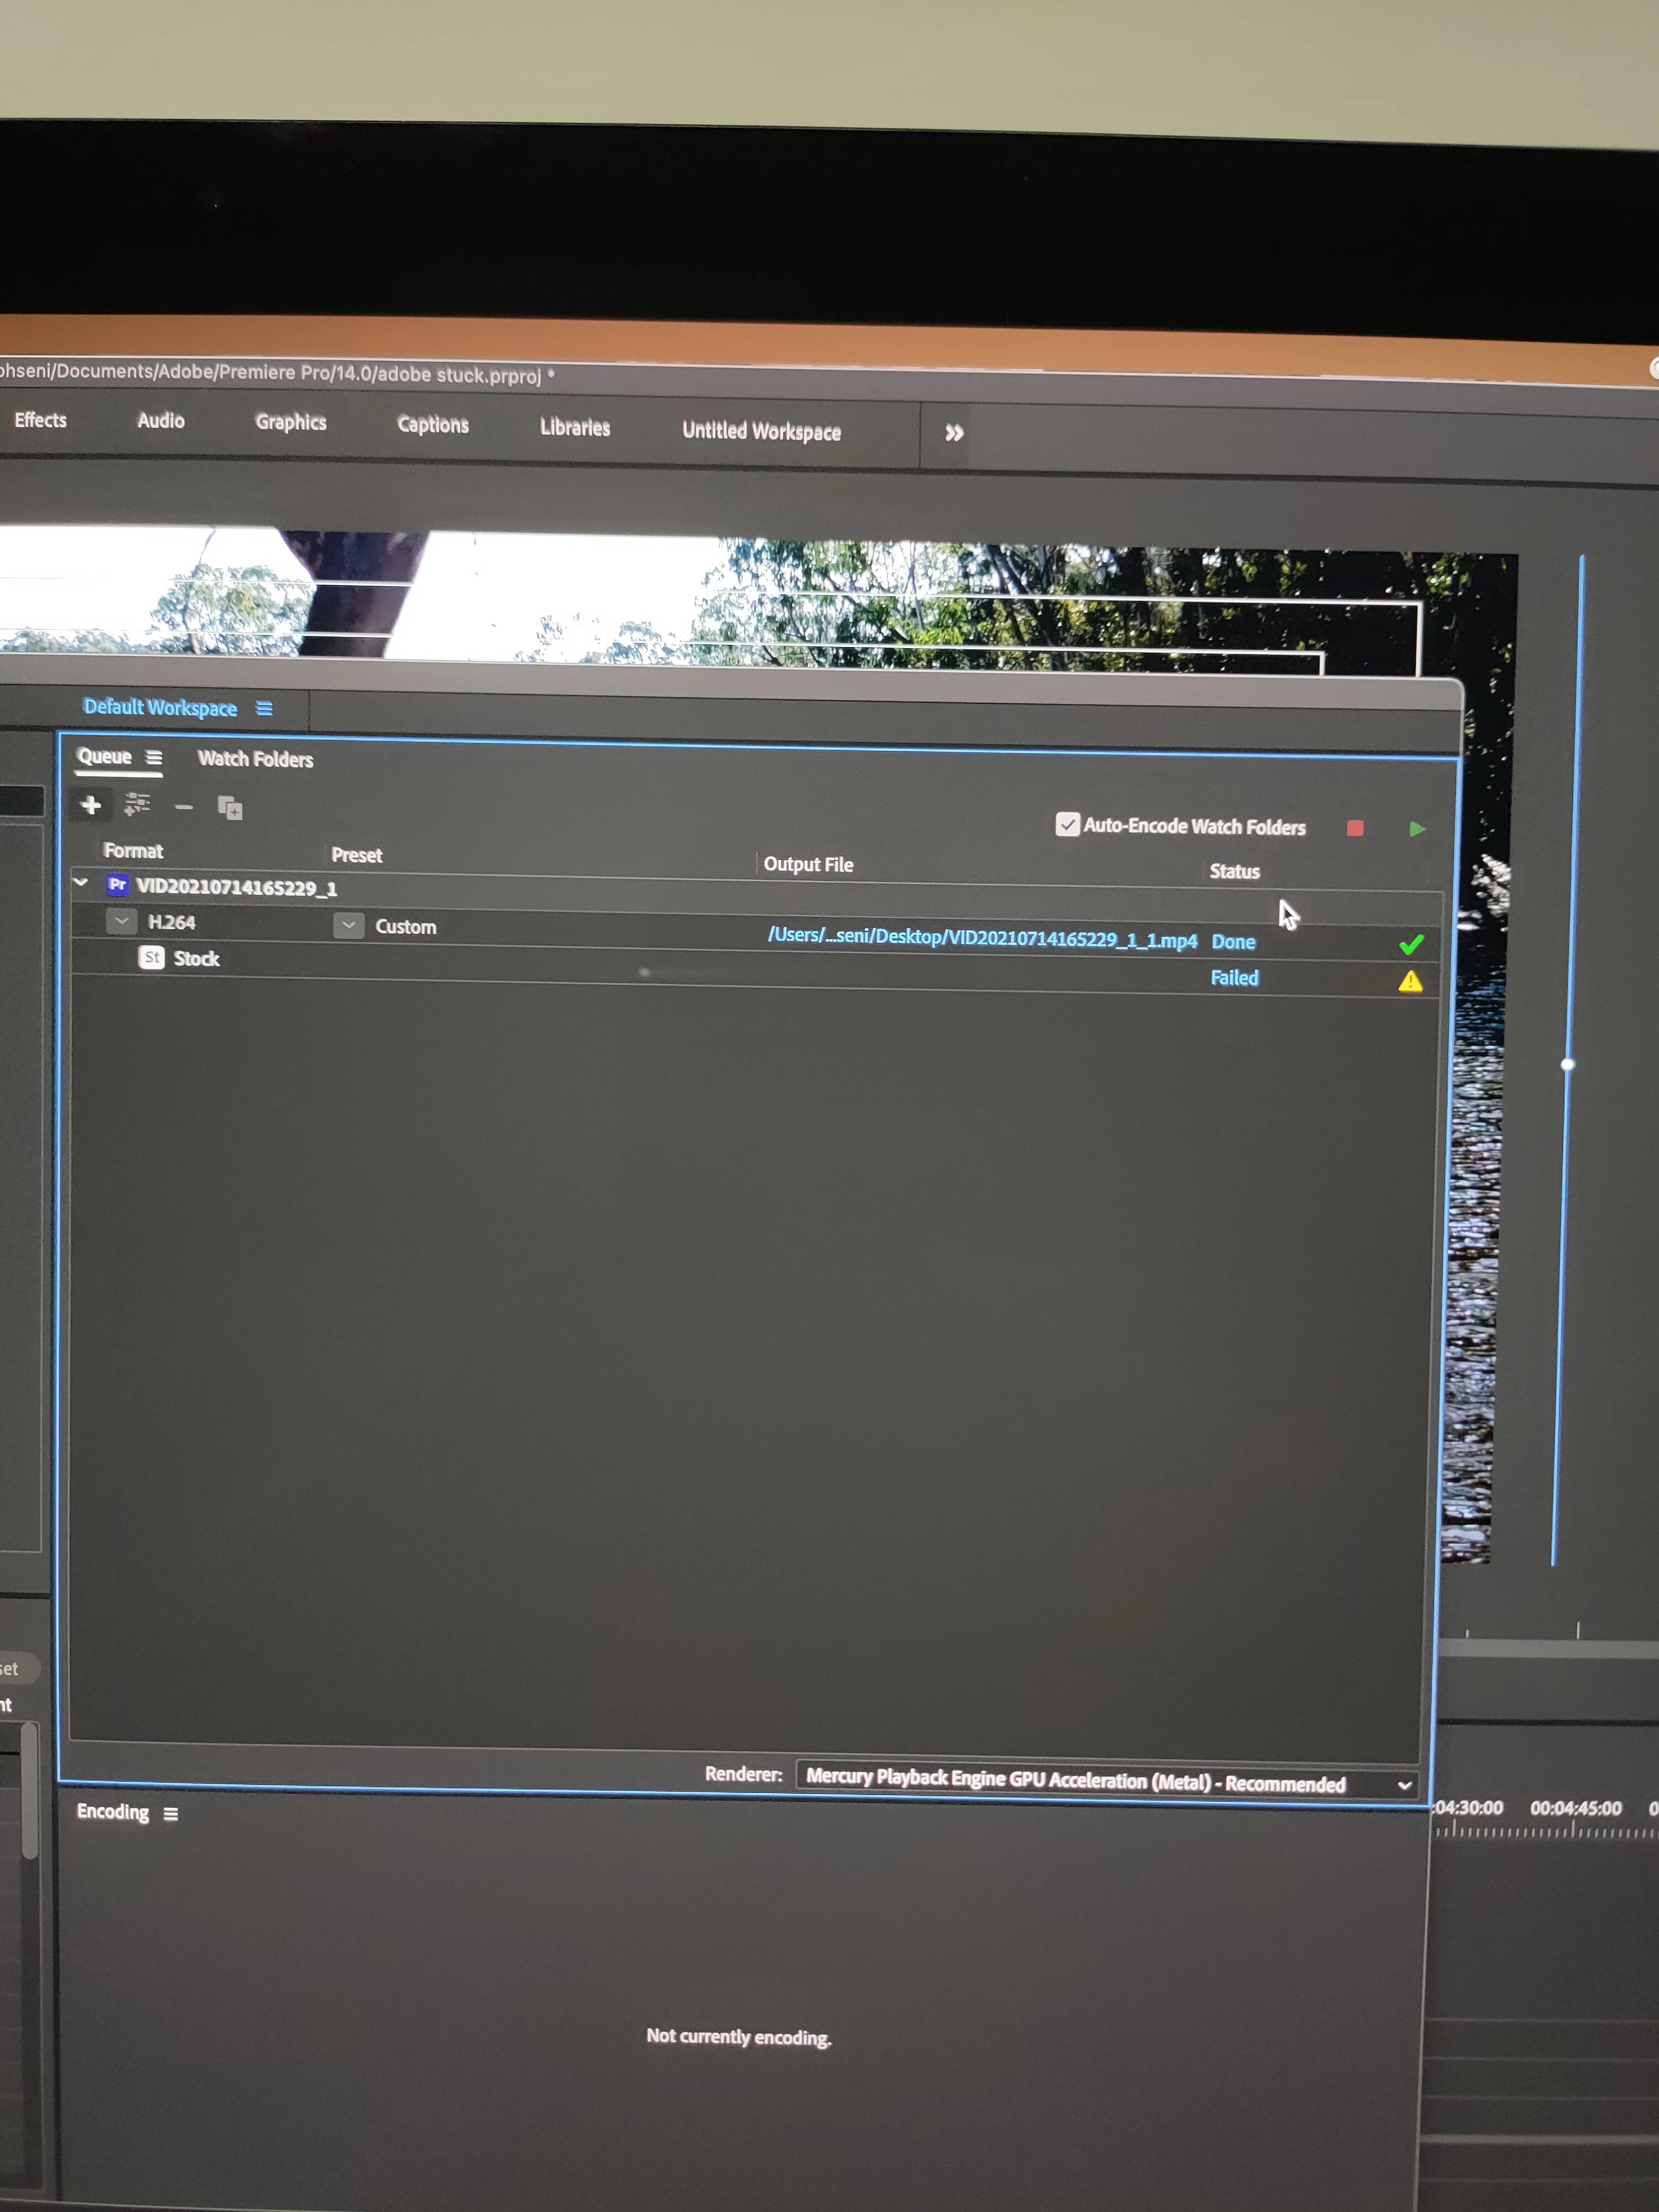Click the Failed status link
The width and height of the screenshot is (1659, 2212).
click(1234, 978)
